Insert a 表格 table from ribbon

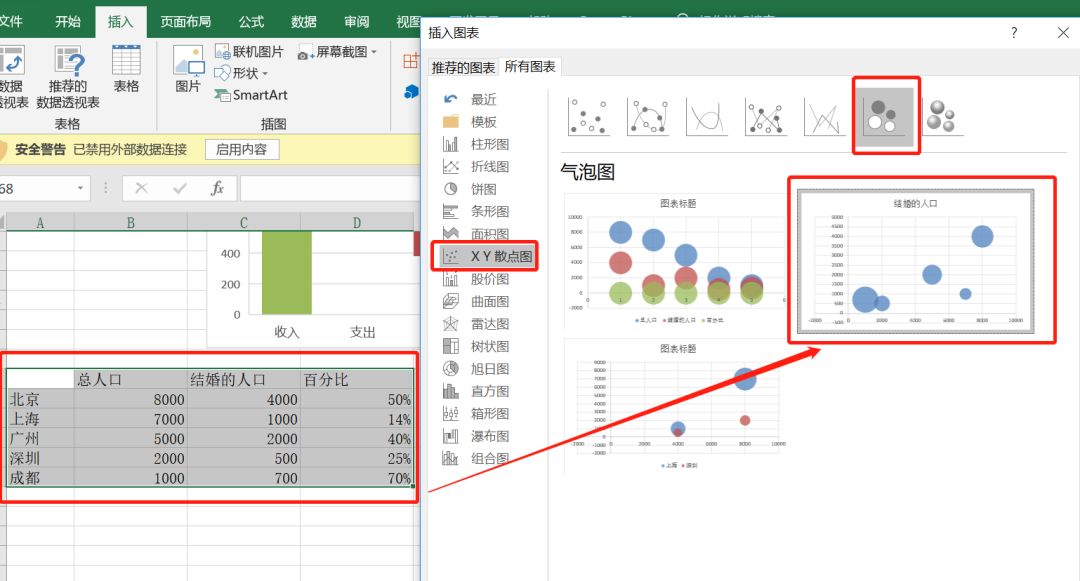(126, 69)
